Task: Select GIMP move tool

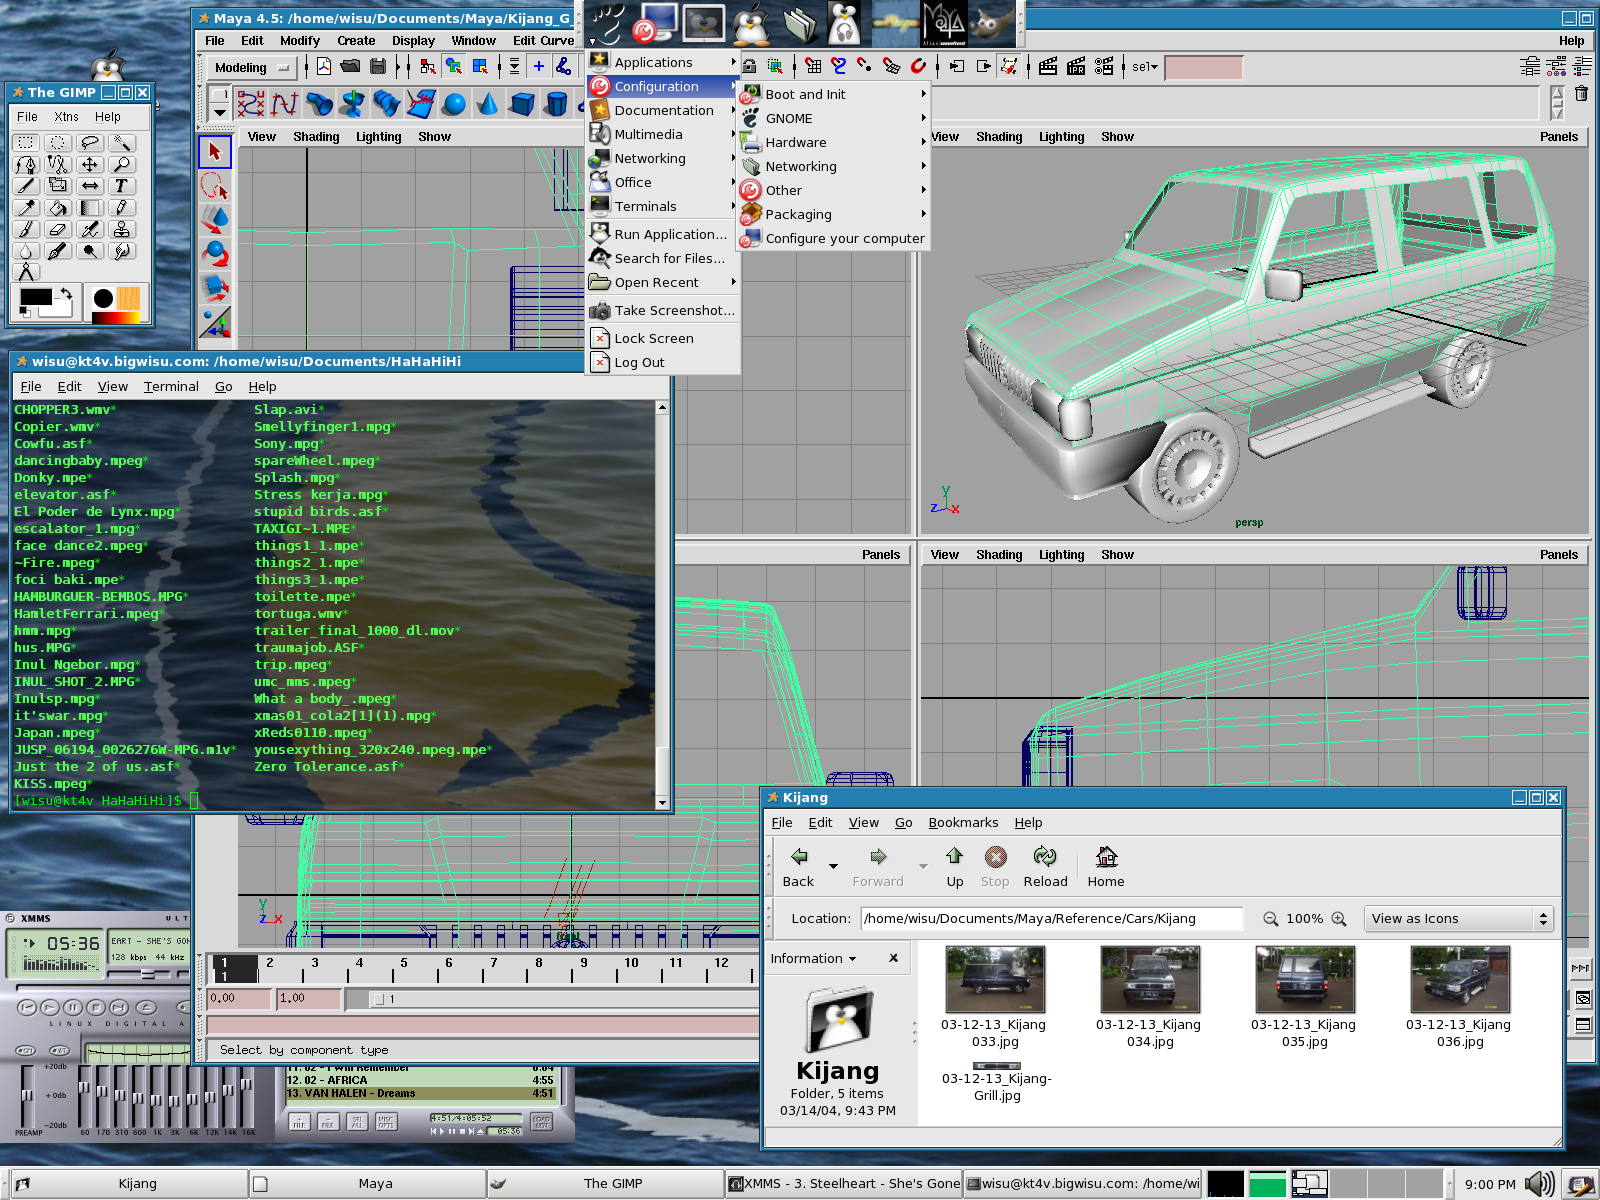Action: click(x=90, y=165)
